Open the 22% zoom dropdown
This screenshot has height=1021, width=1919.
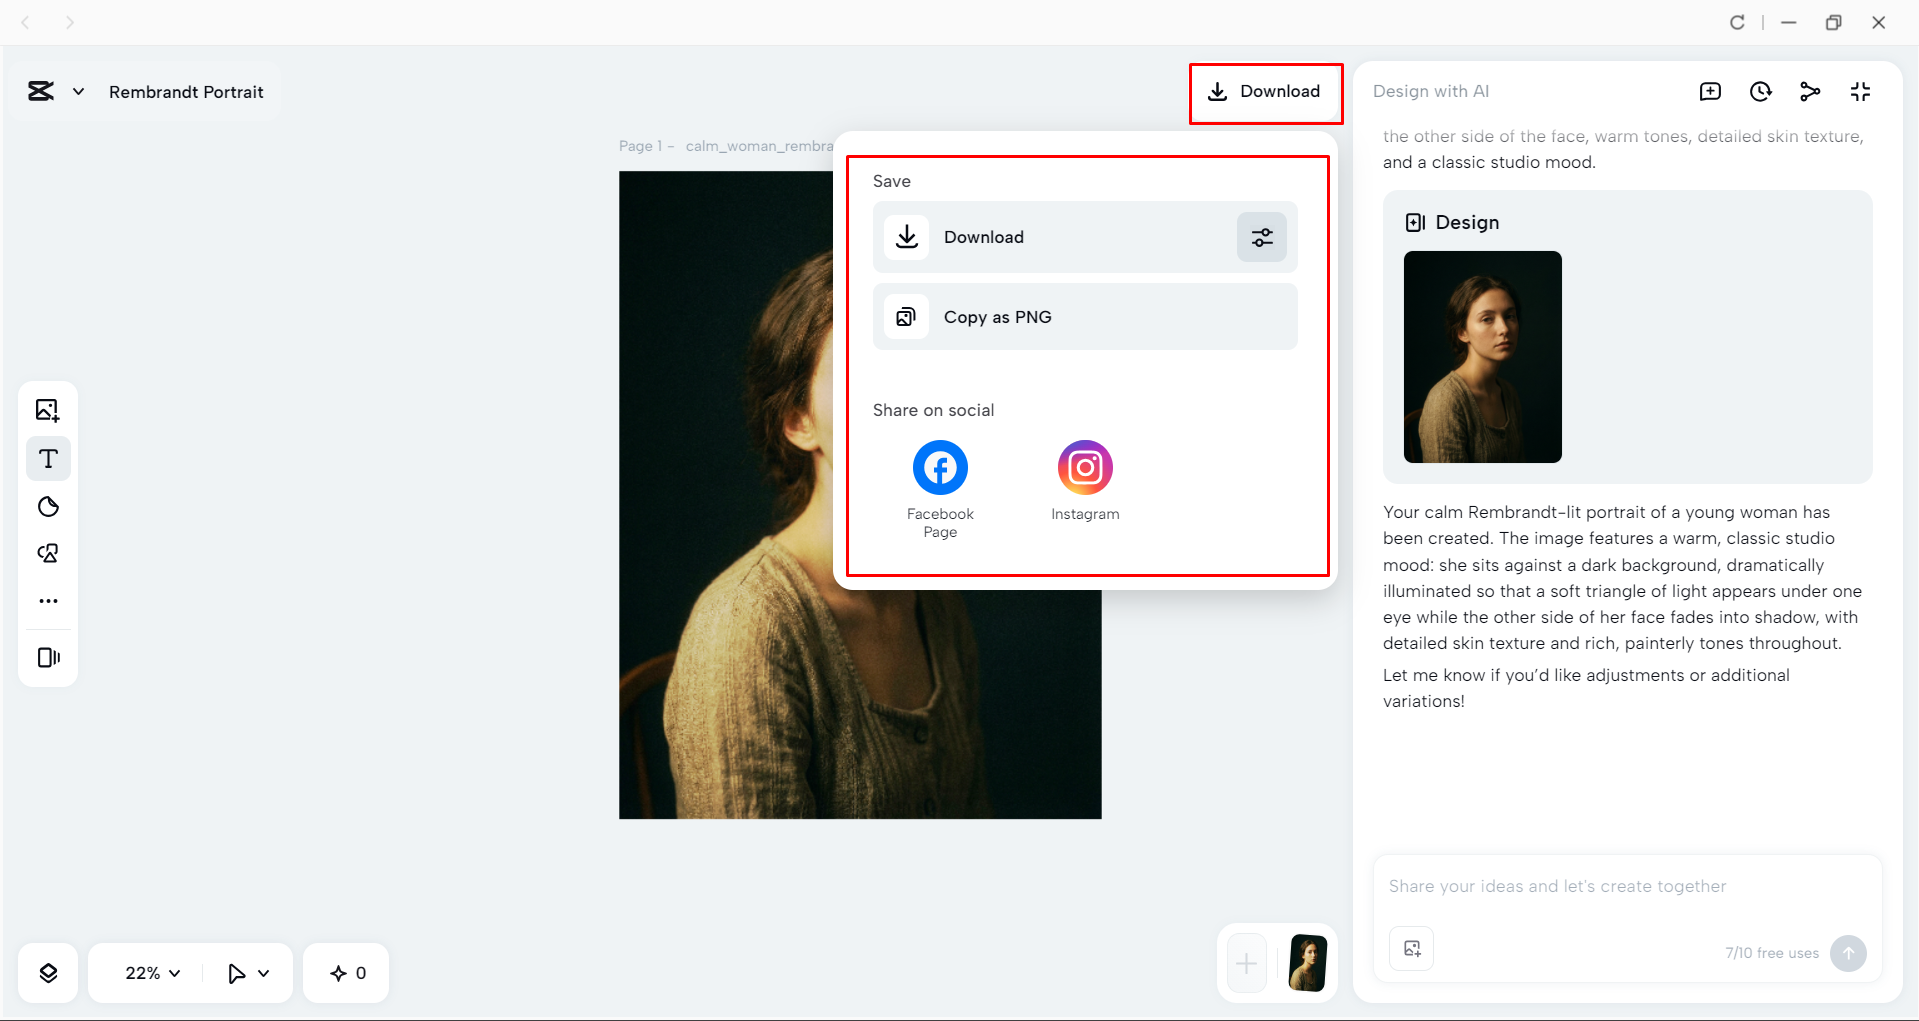click(152, 973)
